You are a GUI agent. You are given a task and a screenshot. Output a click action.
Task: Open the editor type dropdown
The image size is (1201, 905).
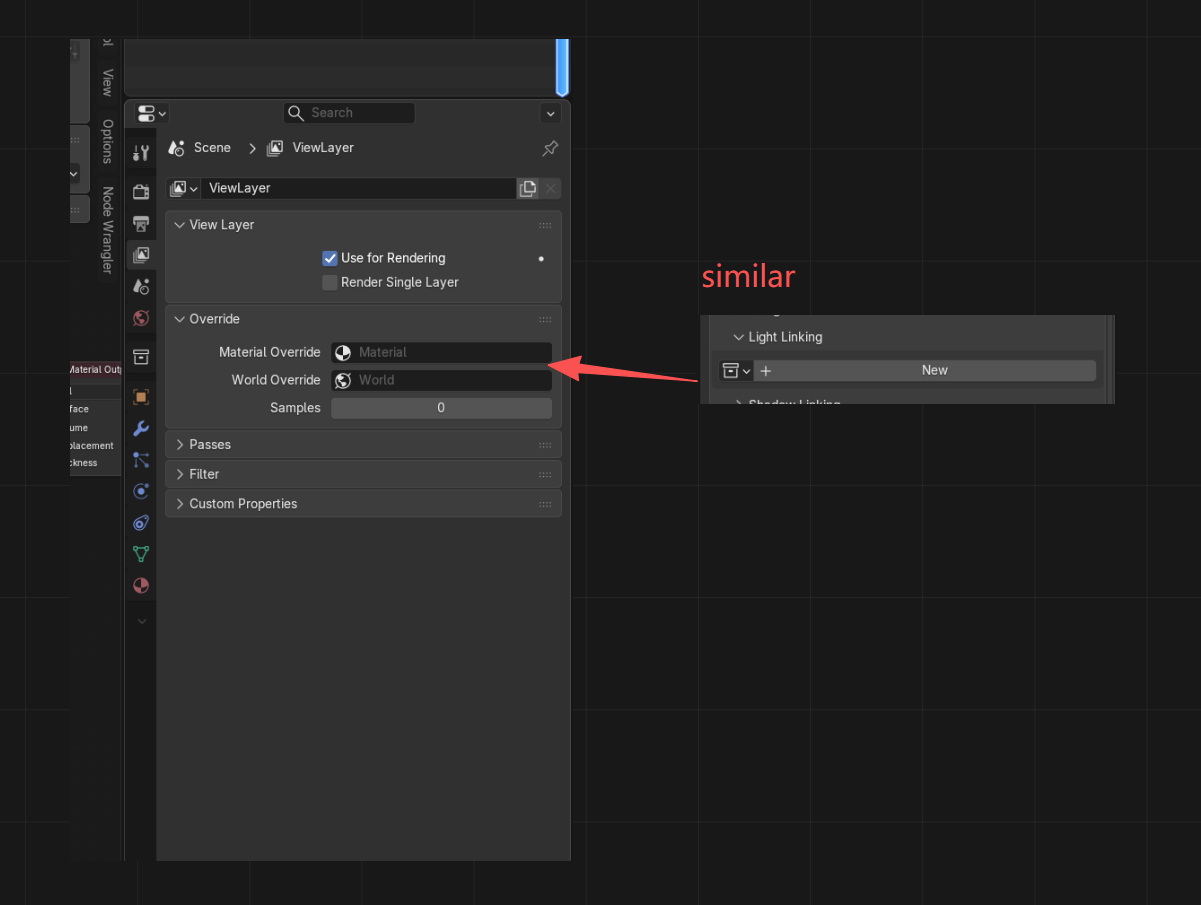click(x=152, y=113)
